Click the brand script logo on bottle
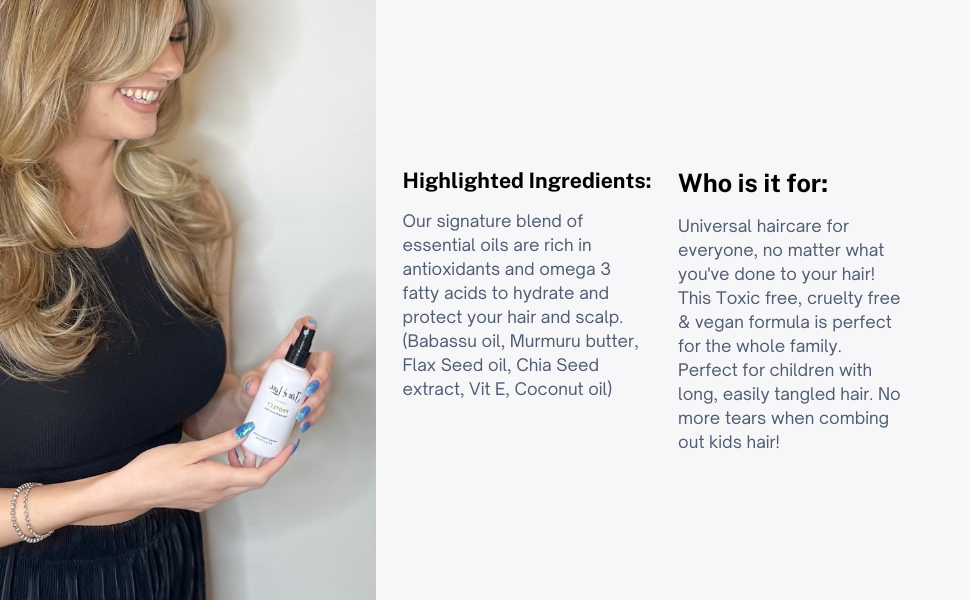The image size is (970, 600). point(283,392)
